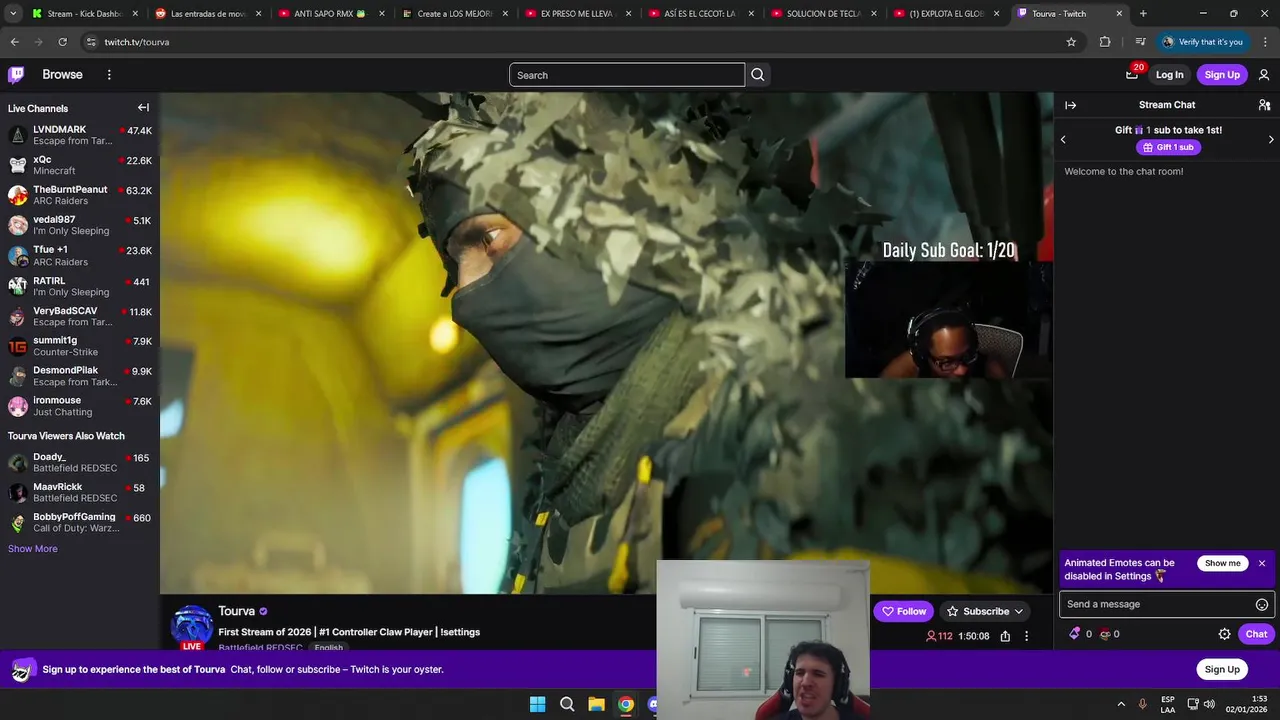This screenshot has height=720, width=1280.
Task: Dismiss the Animated Emotes notice
Action: [1262, 563]
